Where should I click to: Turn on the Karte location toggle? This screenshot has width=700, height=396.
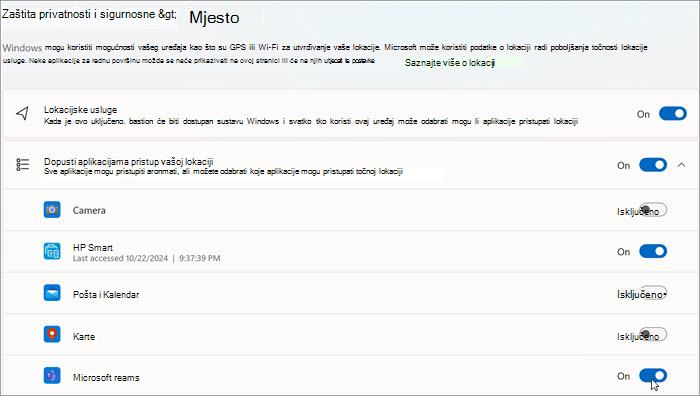pos(653,334)
